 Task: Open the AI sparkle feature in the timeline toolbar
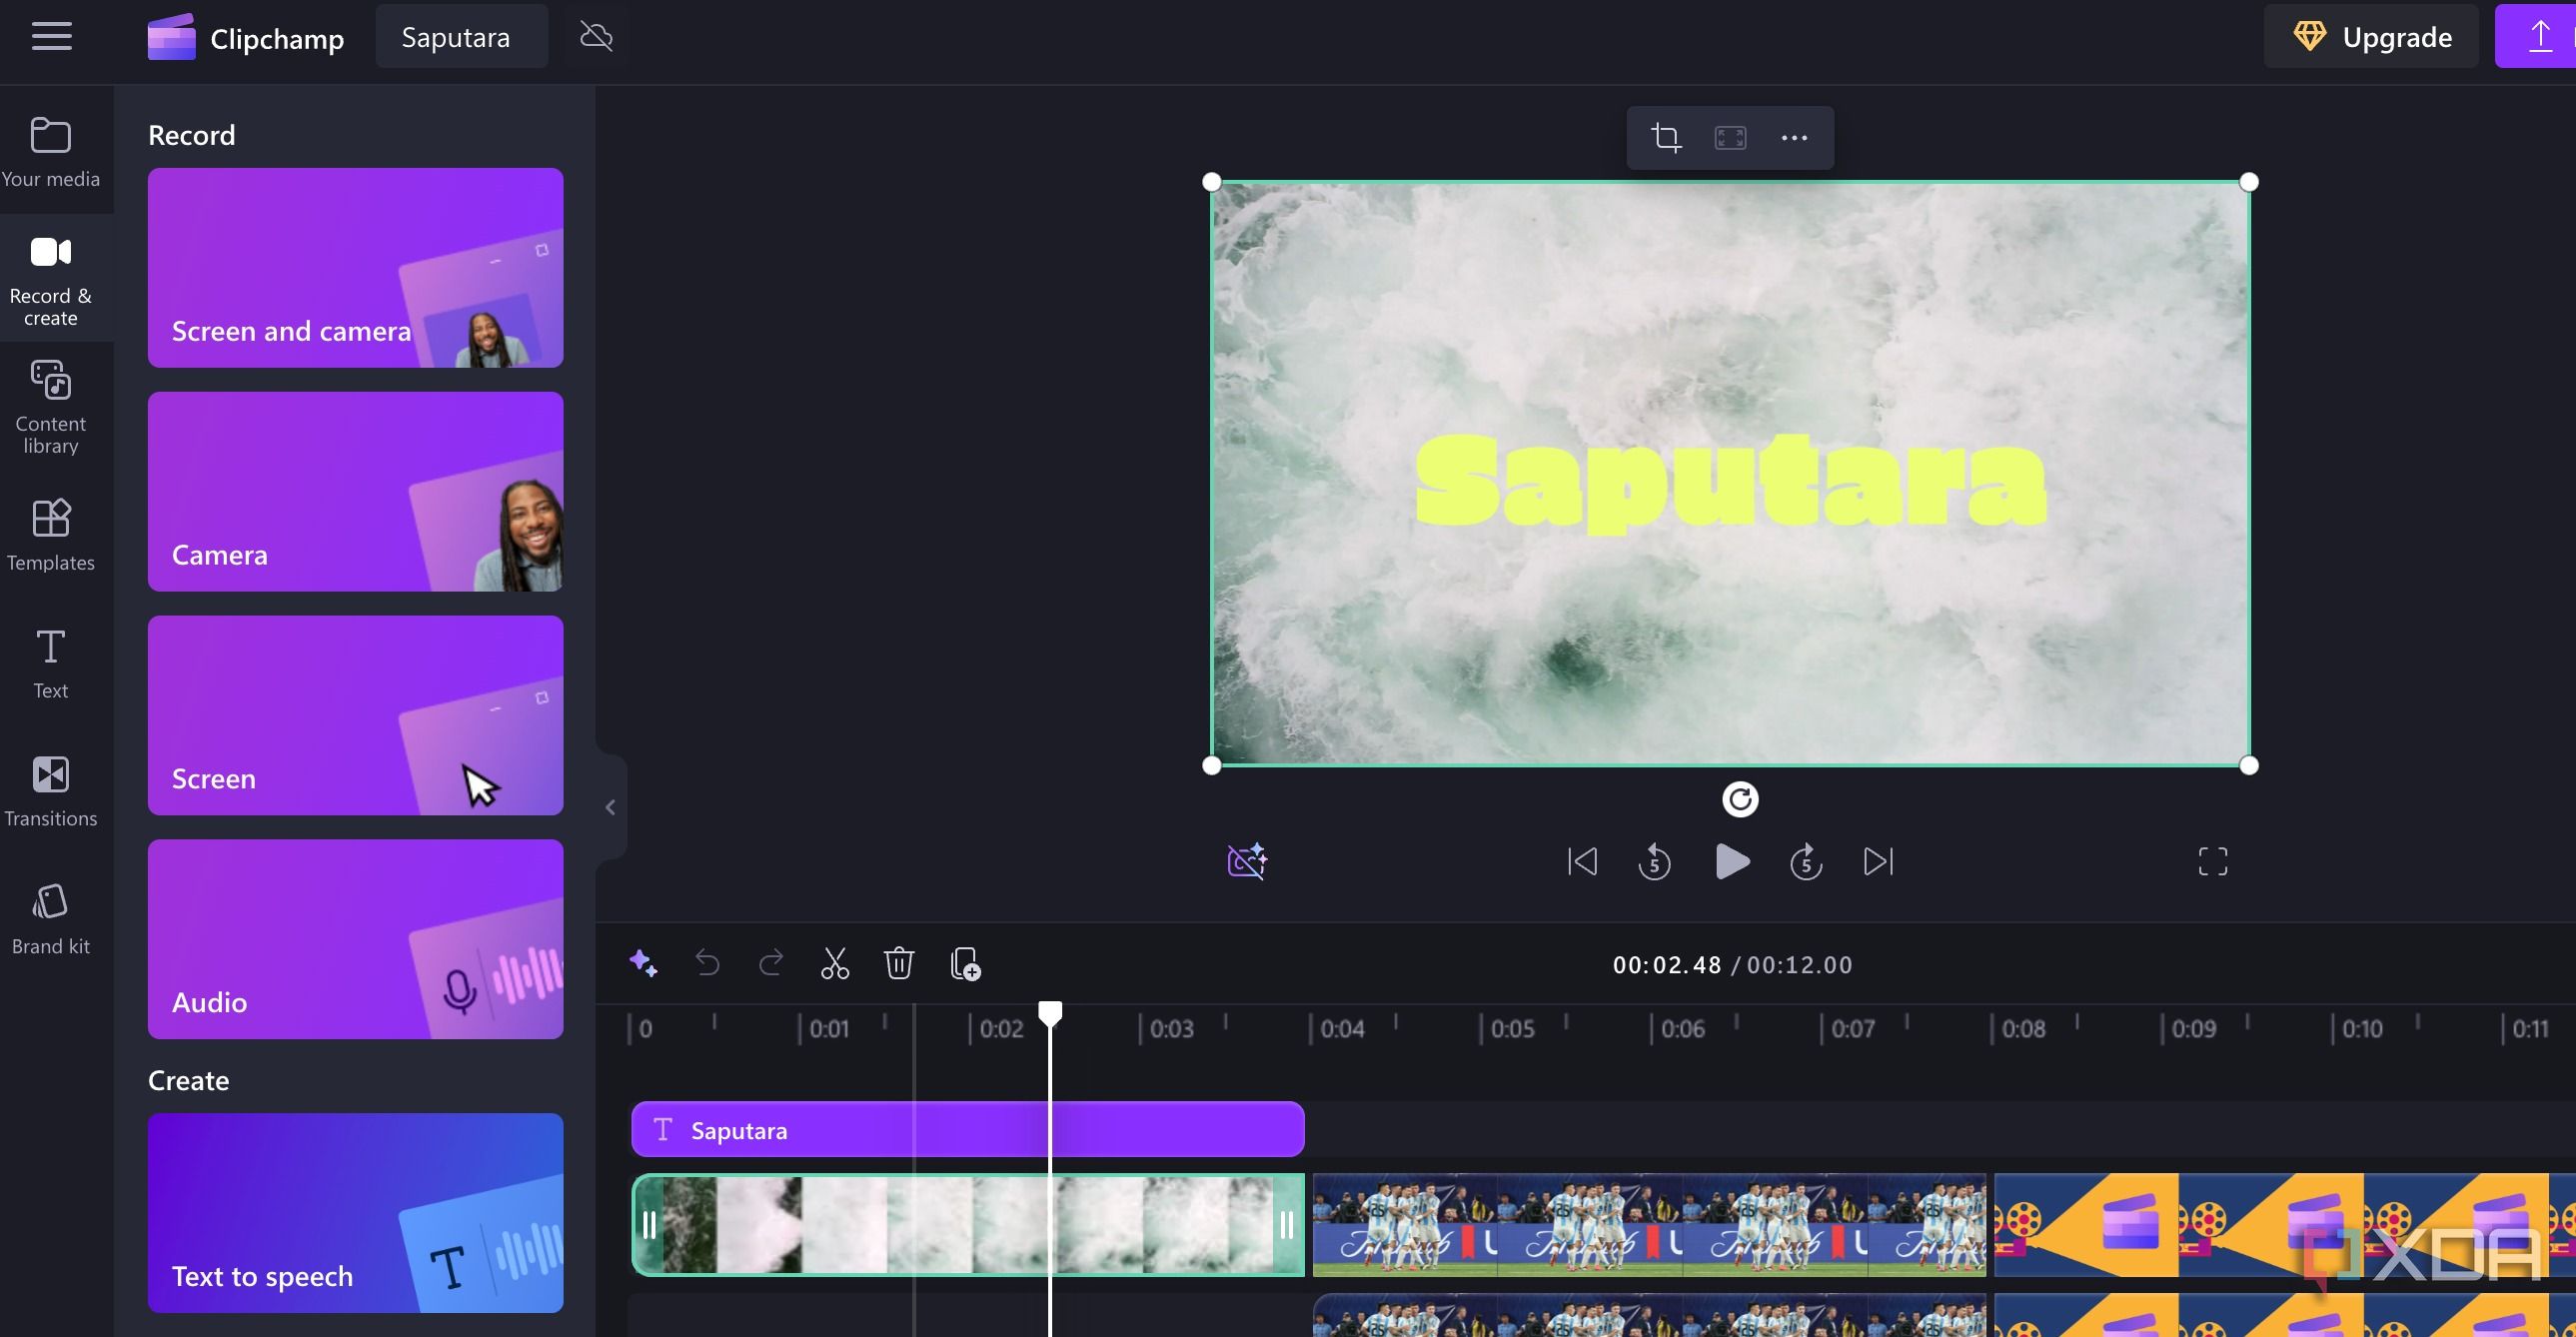click(x=644, y=964)
